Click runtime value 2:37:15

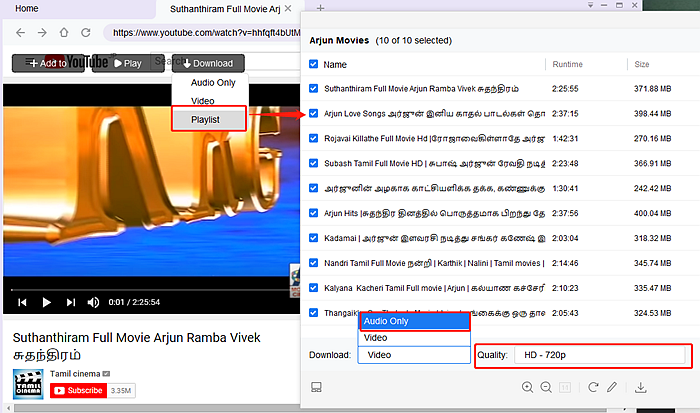pyautogui.click(x=565, y=113)
